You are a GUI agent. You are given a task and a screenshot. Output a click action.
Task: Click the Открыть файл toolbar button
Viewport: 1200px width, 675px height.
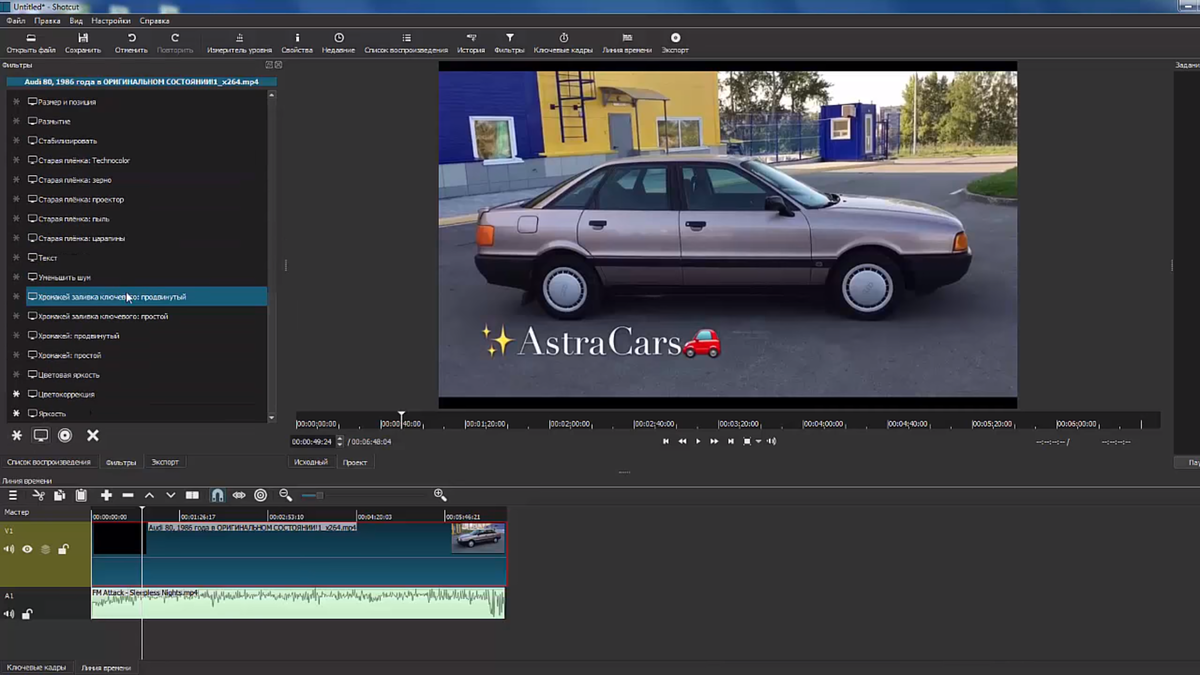coord(31,43)
